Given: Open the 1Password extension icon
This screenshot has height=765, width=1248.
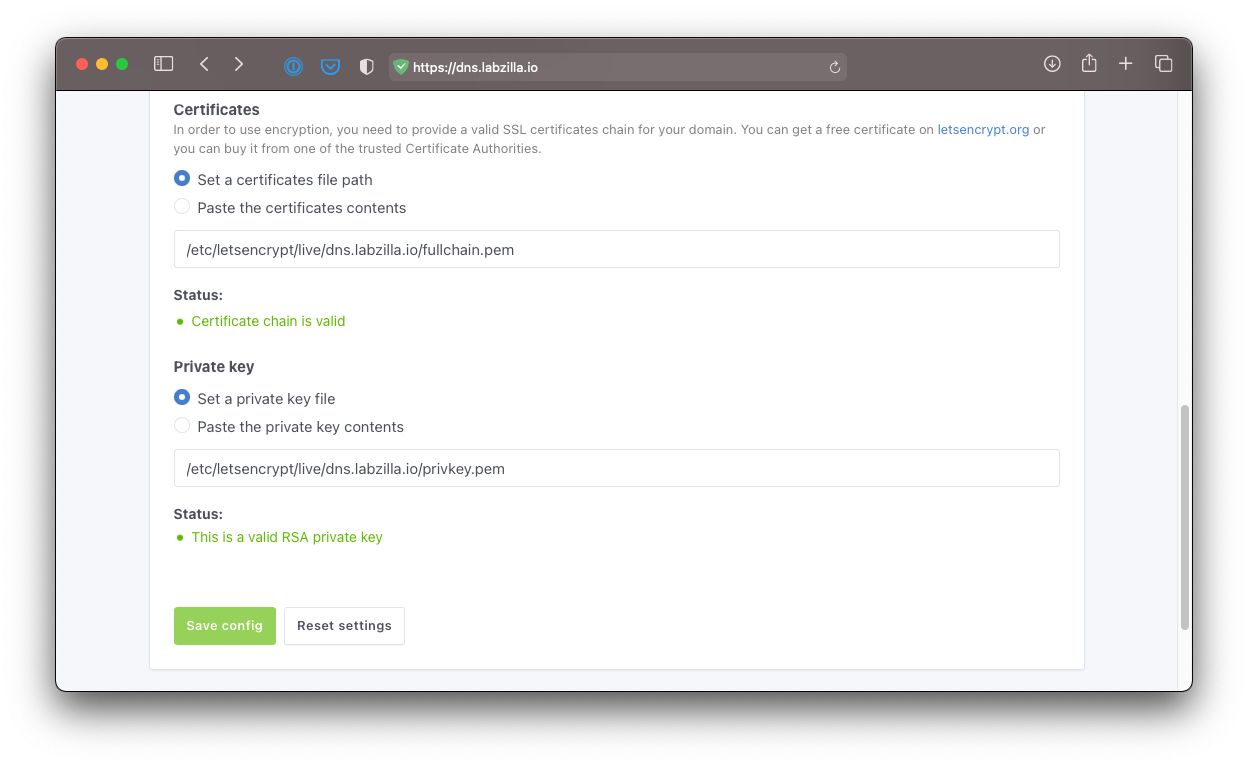Looking at the screenshot, I should [293, 67].
